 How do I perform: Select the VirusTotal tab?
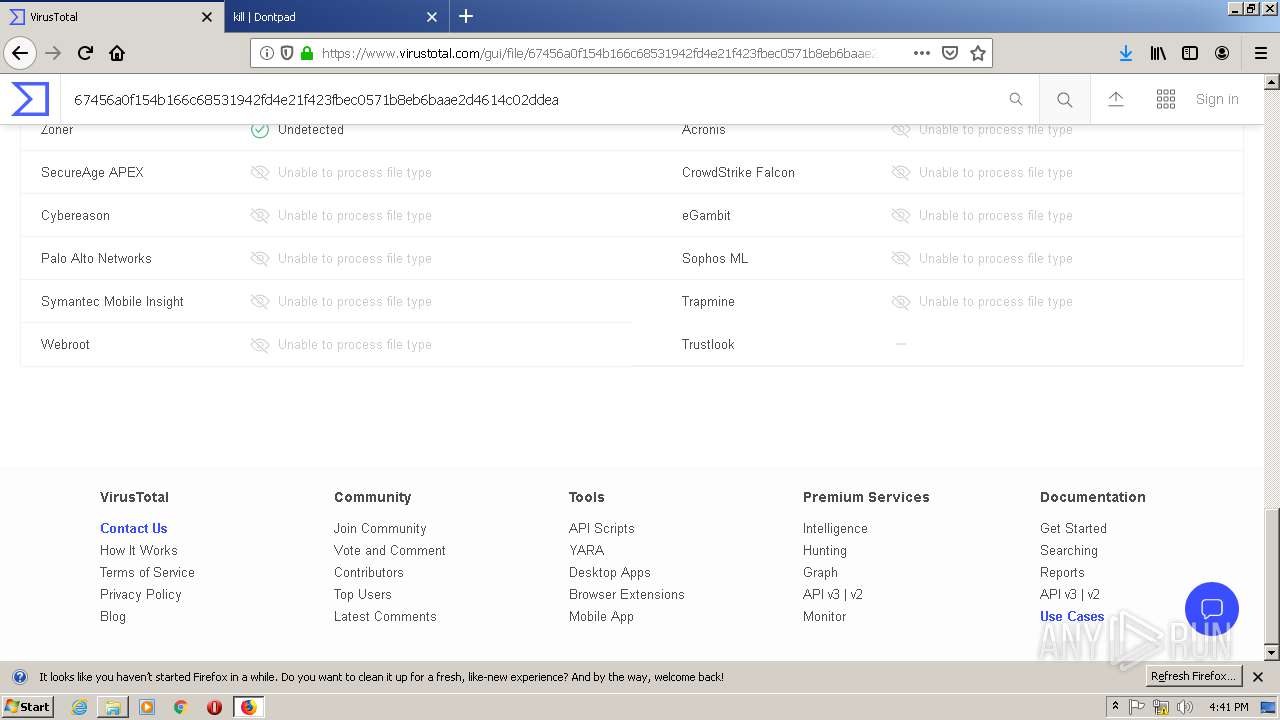(x=110, y=17)
